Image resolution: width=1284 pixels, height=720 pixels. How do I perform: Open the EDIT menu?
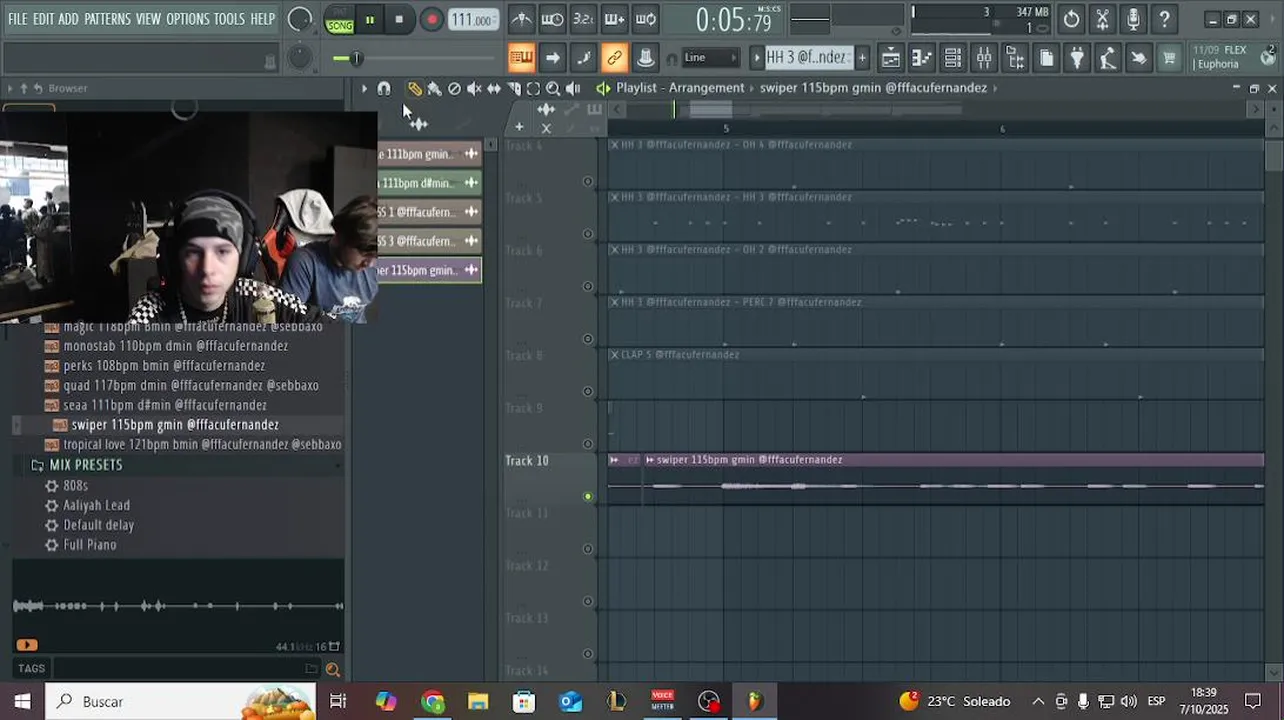click(43, 19)
